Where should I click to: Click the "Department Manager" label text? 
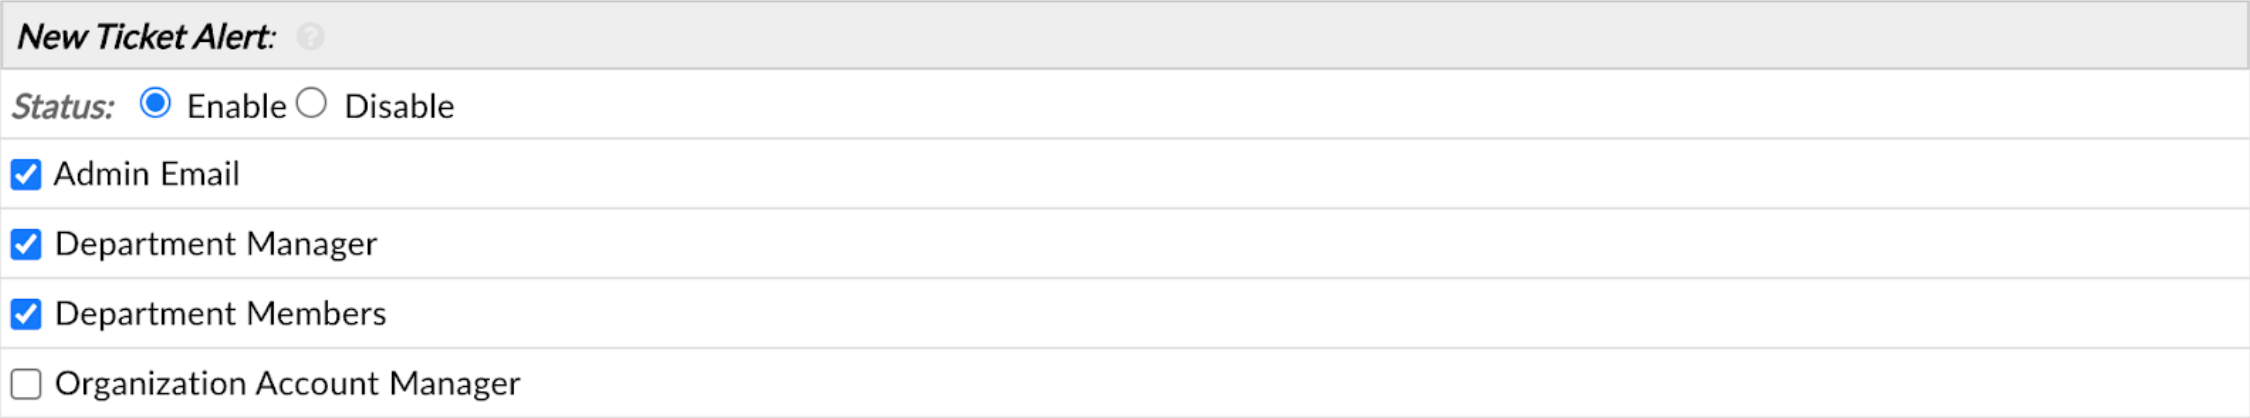[216, 244]
